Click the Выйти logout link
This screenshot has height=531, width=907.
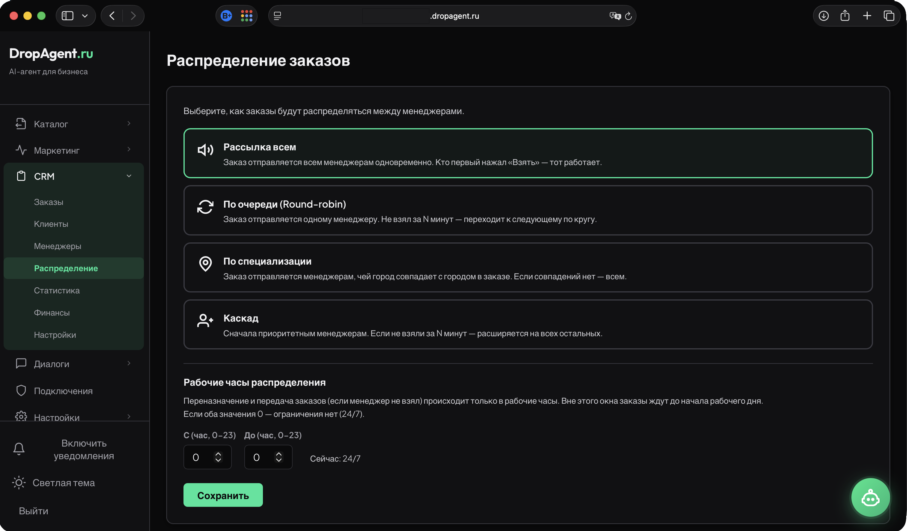click(33, 511)
